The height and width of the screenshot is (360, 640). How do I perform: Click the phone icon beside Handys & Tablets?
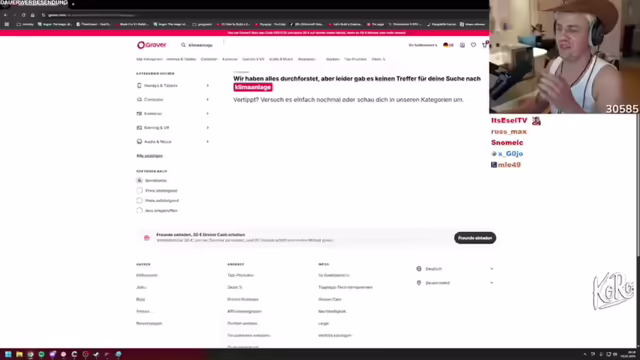pos(139,86)
